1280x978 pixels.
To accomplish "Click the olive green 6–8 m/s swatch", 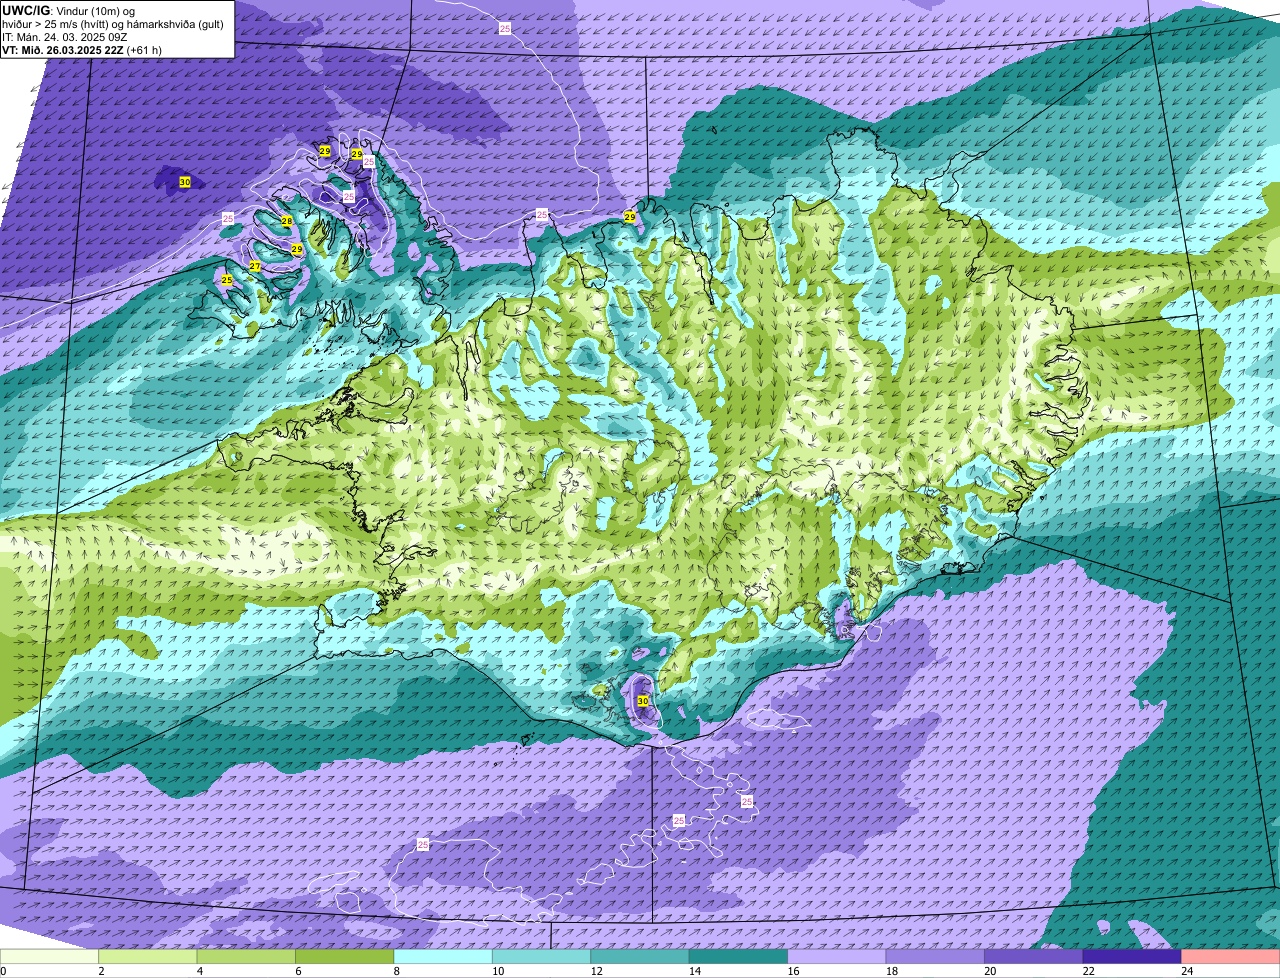I will tap(345, 956).
